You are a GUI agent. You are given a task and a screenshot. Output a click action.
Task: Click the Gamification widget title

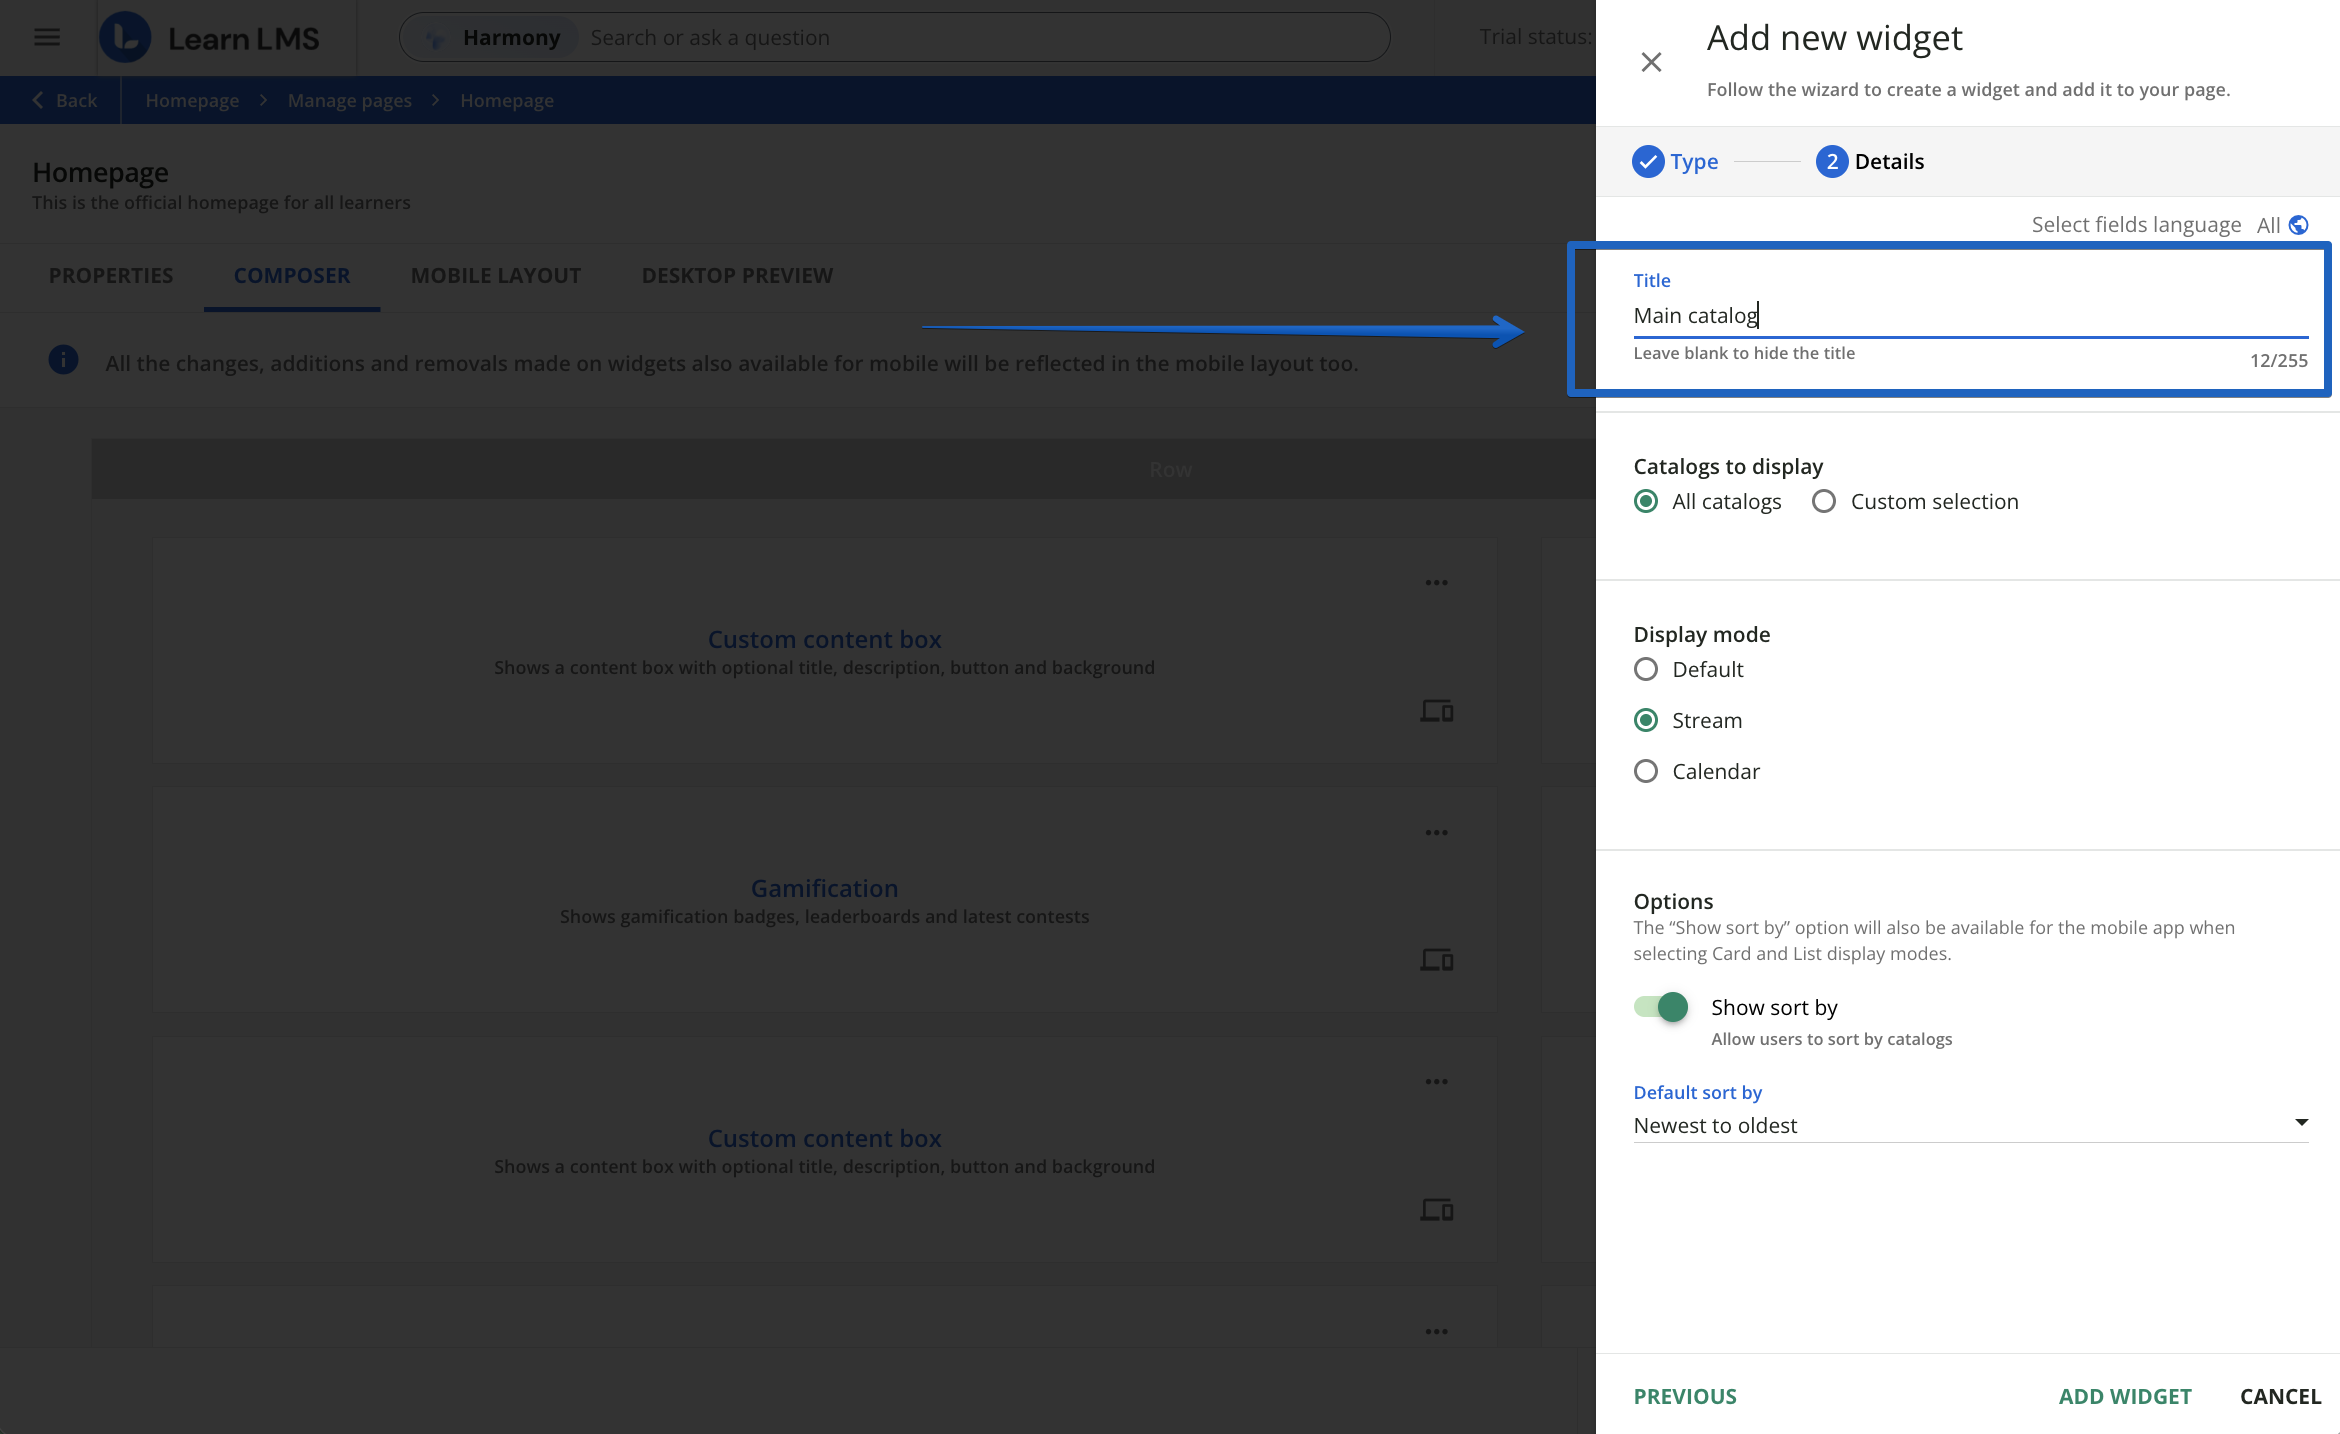point(824,888)
